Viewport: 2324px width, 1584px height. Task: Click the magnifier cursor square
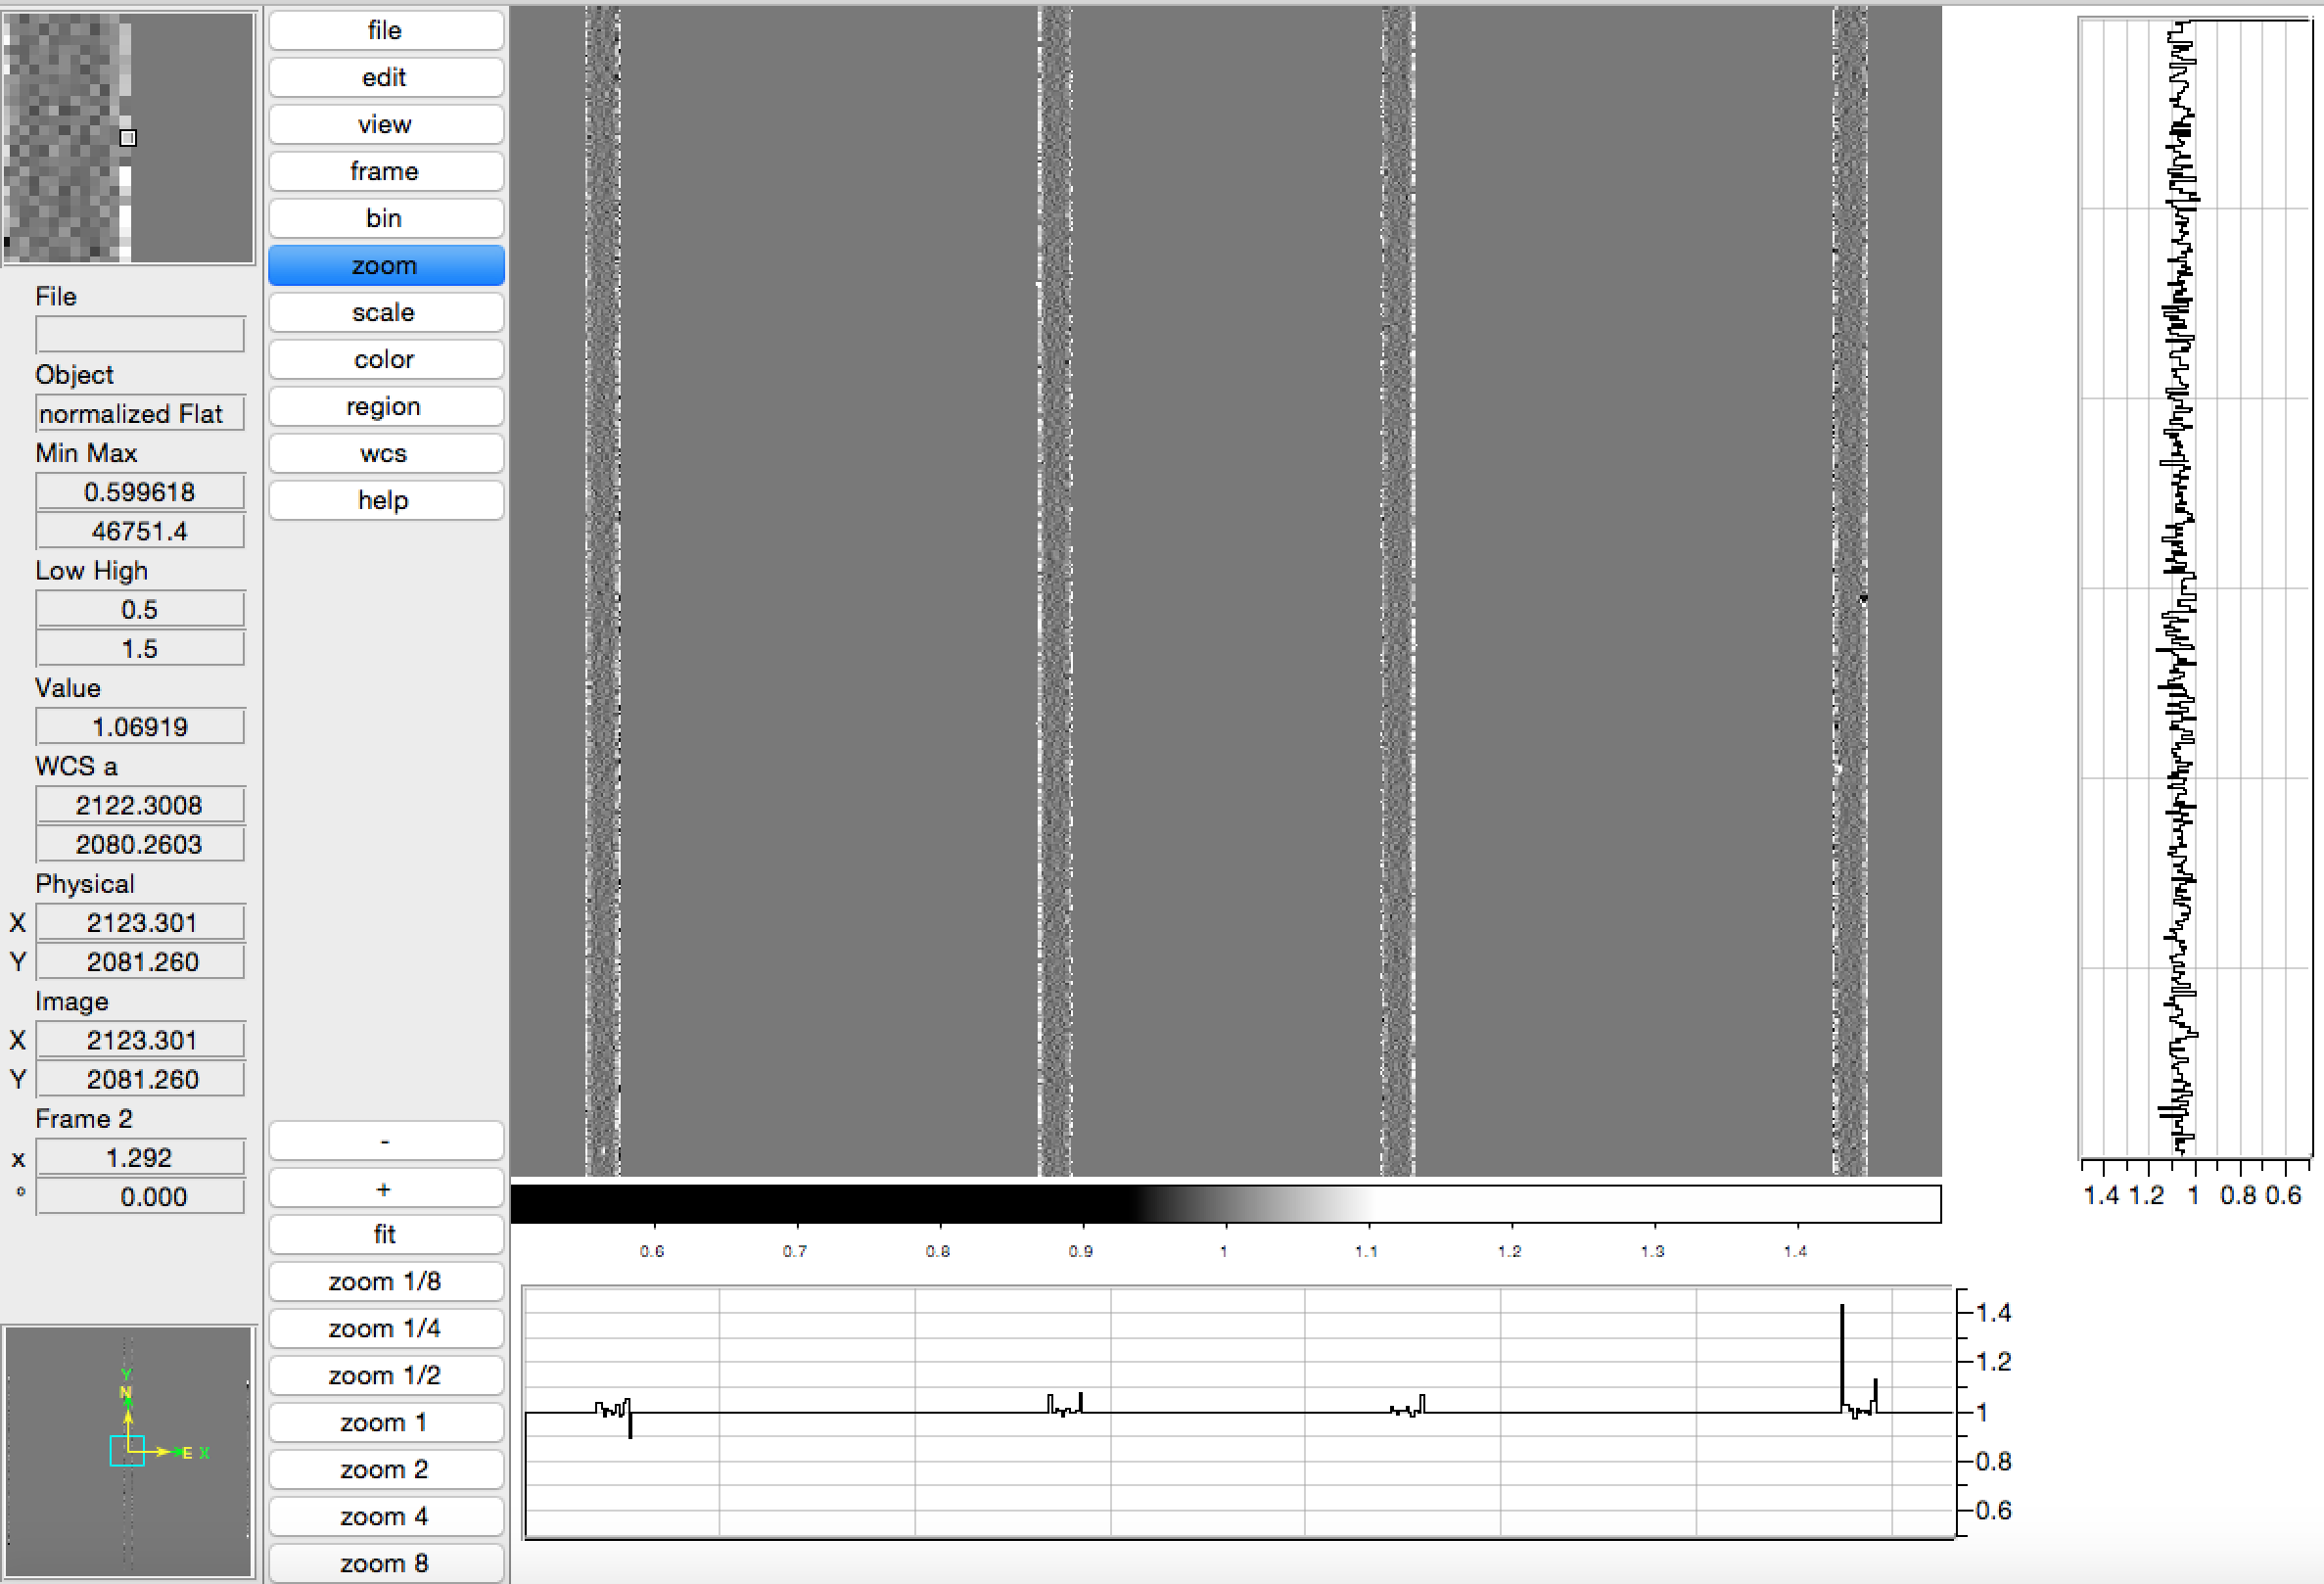coord(128,138)
